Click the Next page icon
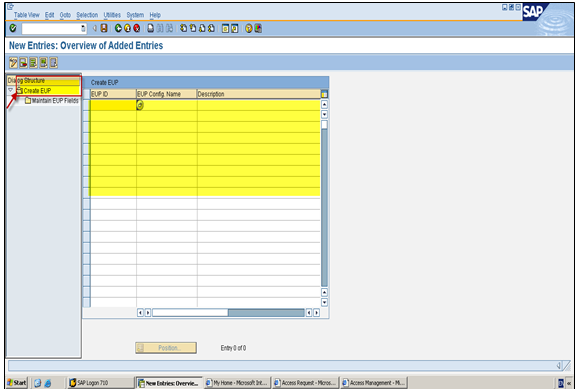The image size is (577, 389). click(202, 28)
